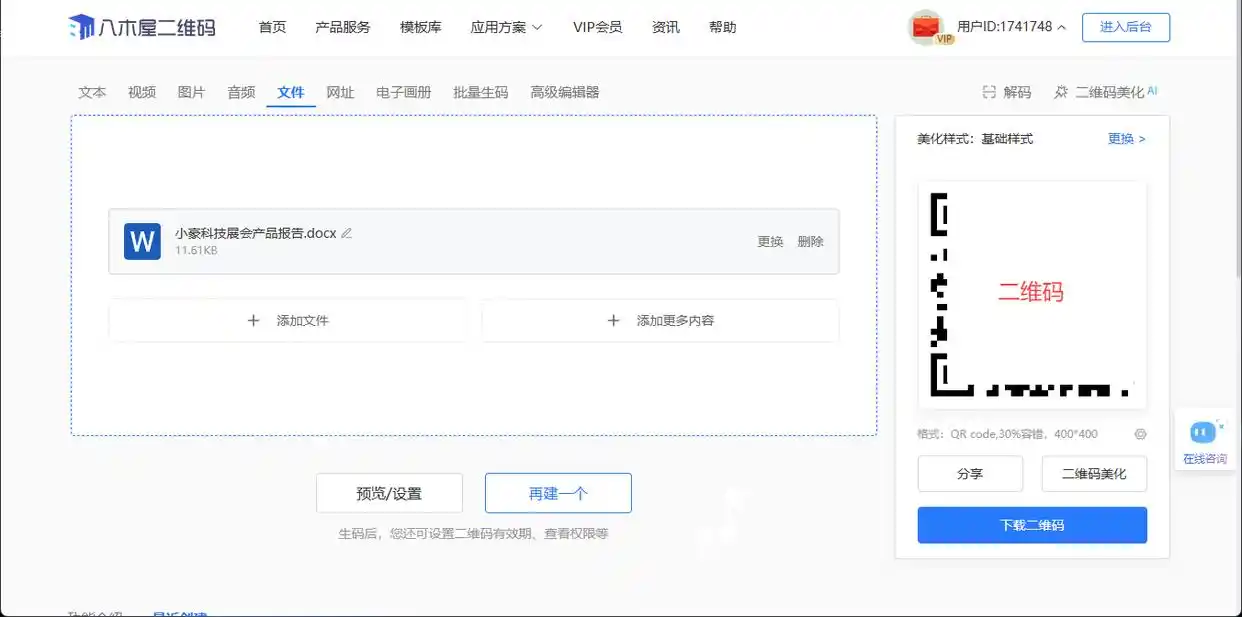Click 分享 button
Screen dimensions: 1242x617
click(x=970, y=474)
